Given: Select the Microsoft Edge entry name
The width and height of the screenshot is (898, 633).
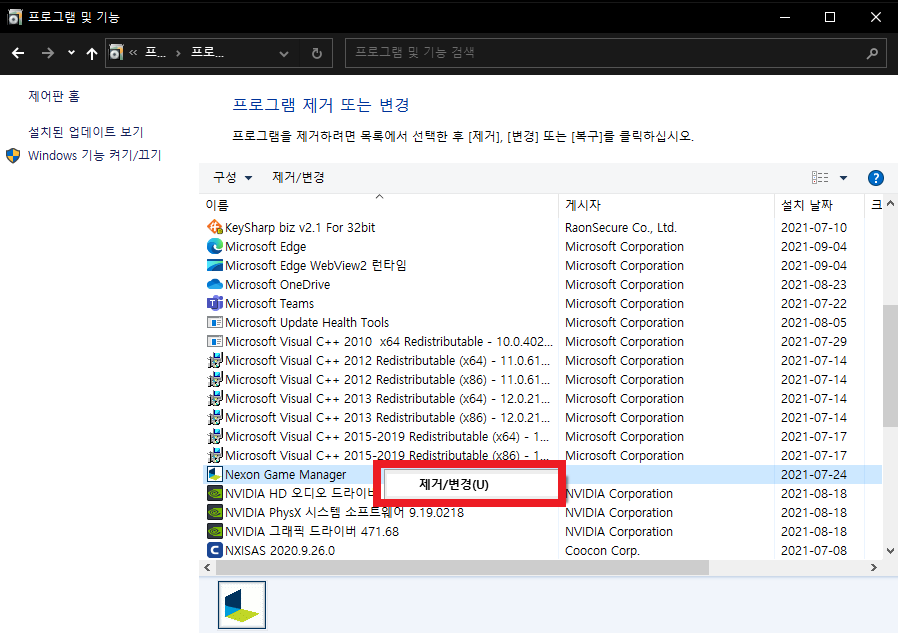Looking at the screenshot, I should [x=266, y=246].
